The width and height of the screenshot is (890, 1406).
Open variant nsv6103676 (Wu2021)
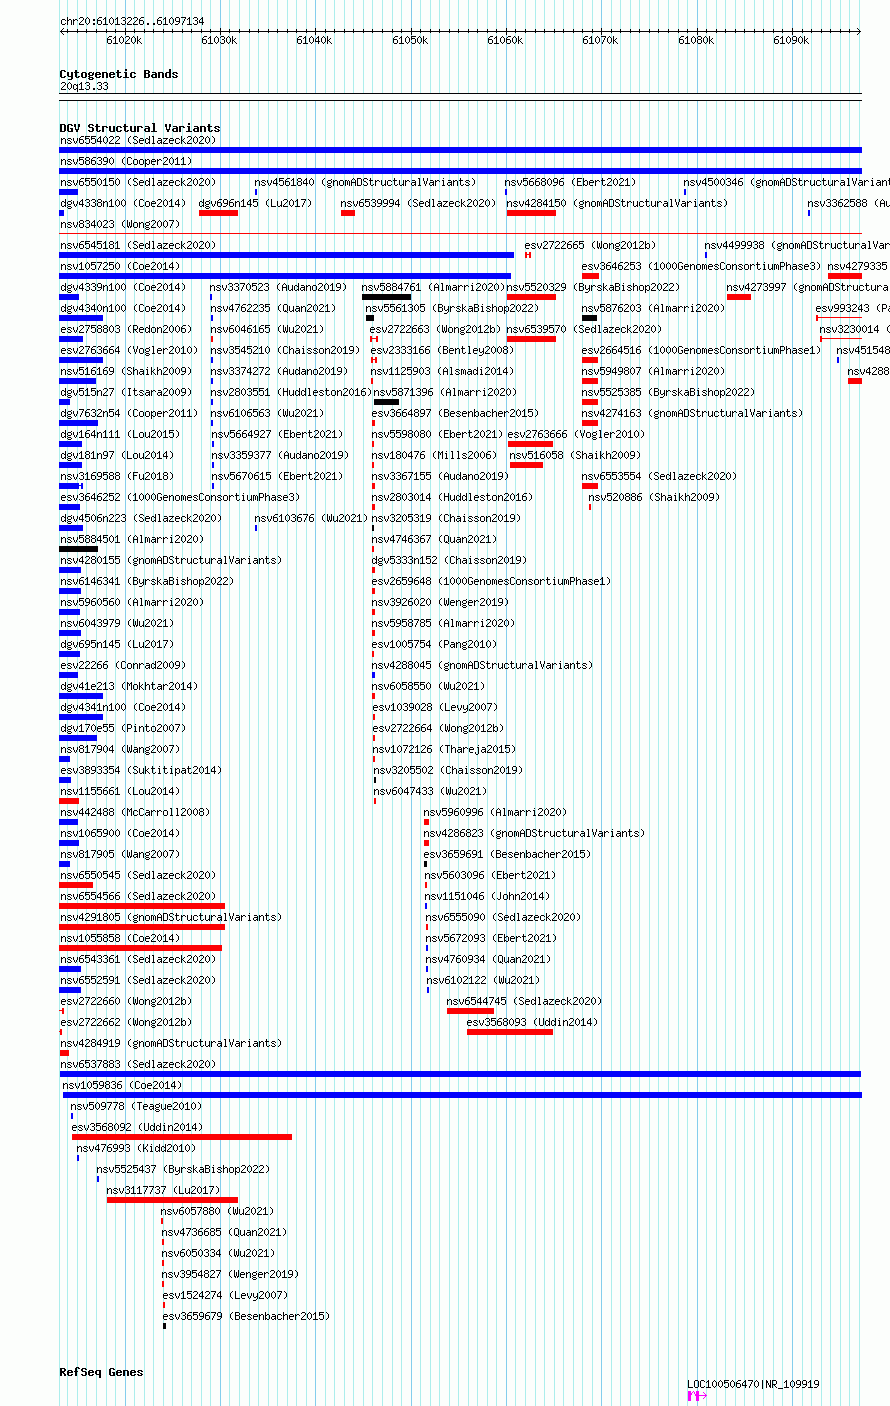(311, 518)
